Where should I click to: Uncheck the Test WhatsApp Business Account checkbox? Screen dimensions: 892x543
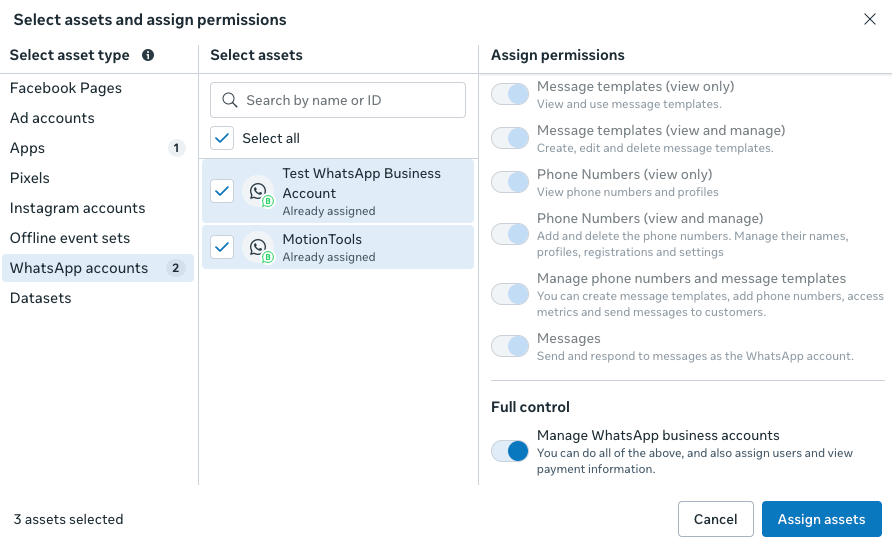[x=222, y=191]
